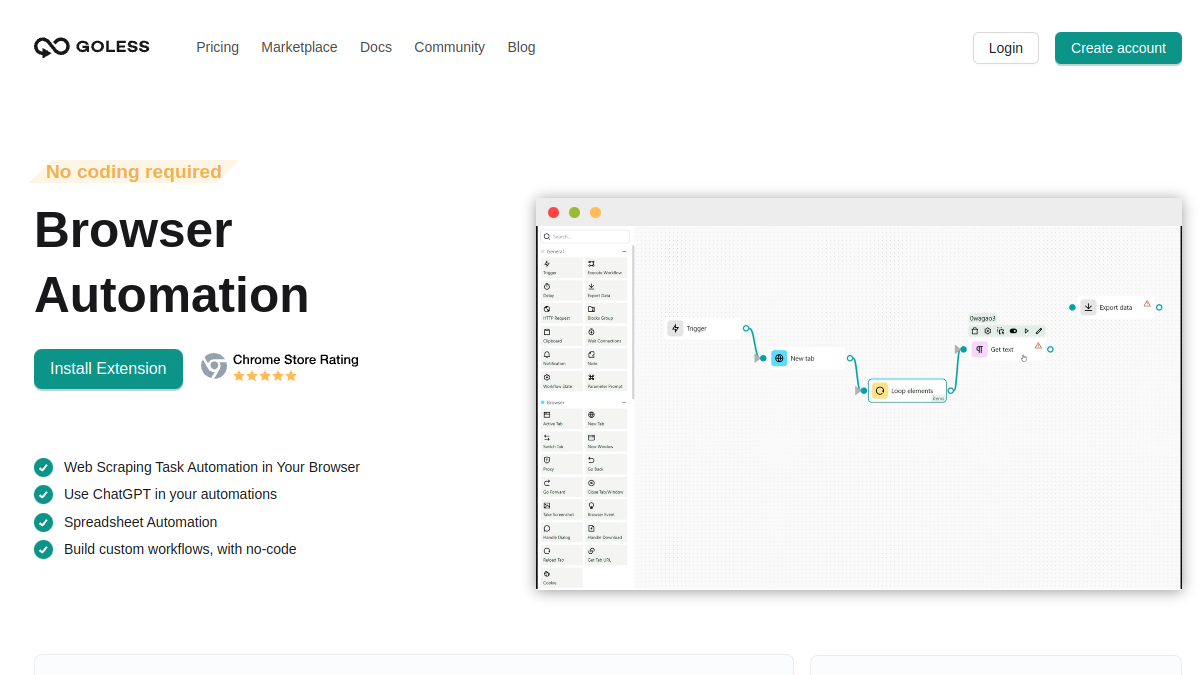Select the Take Screenshot block

(561, 509)
